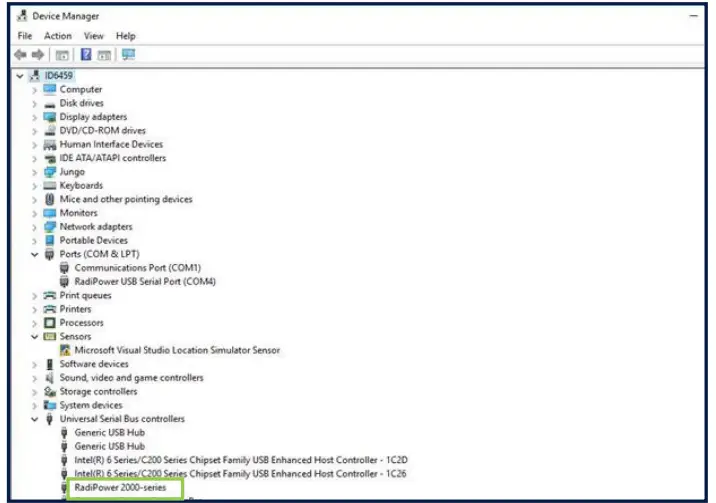Expand the Computer category arrow

coord(34,90)
